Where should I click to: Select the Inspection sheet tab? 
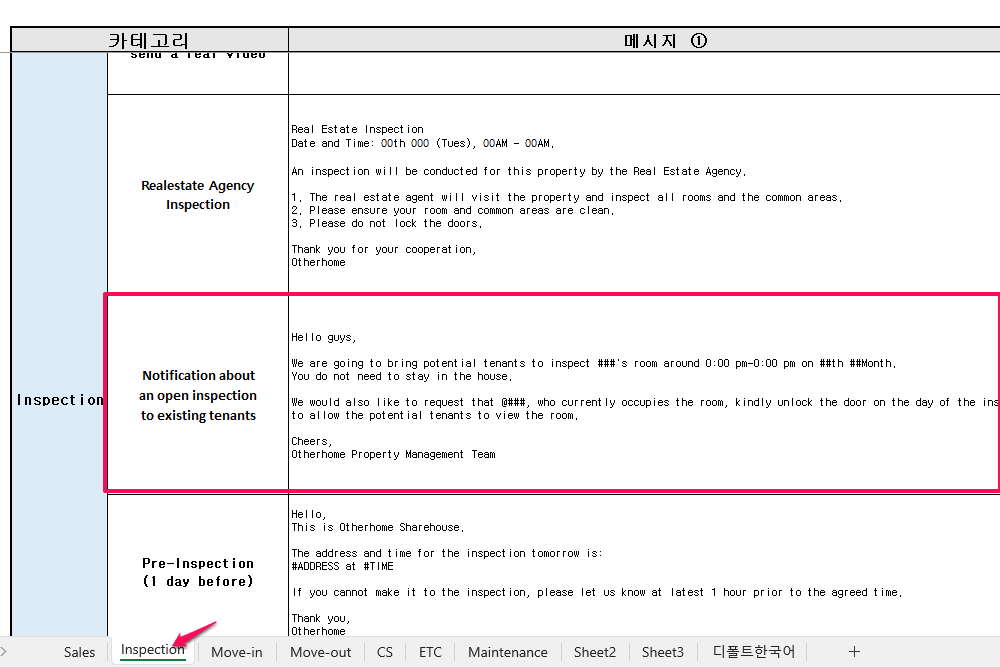pos(152,650)
